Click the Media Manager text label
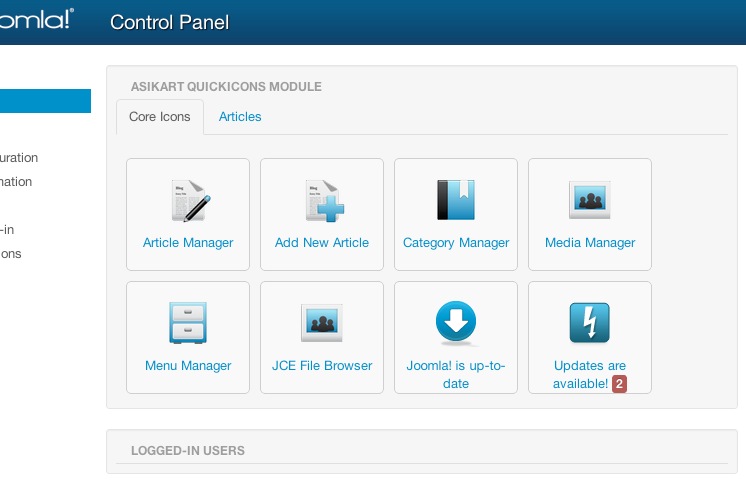This screenshot has height=493, width=746. click(x=590, y=242)
